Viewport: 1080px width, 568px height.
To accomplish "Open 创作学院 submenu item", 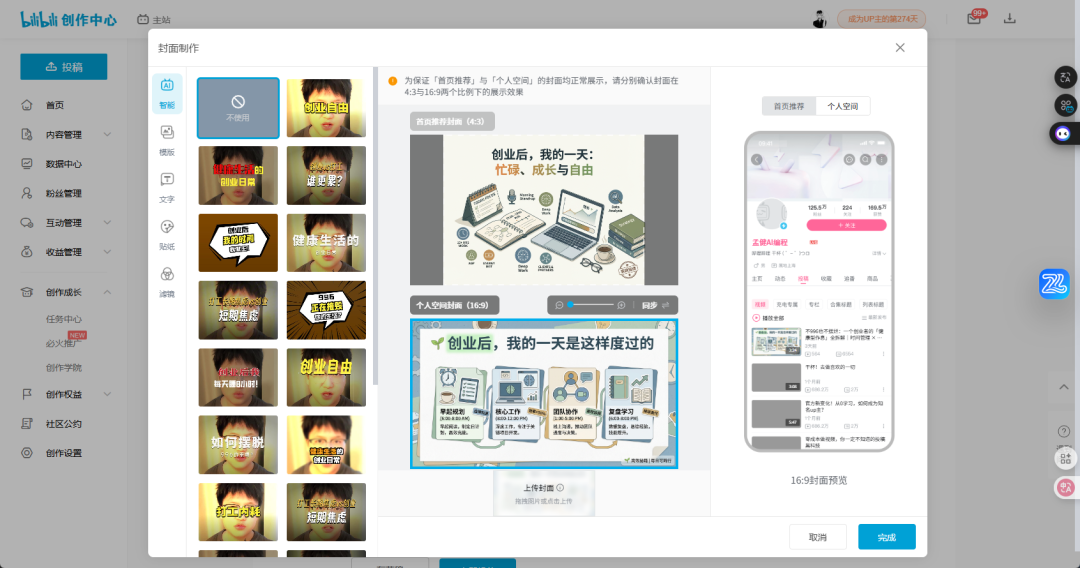I will point(63,368).
